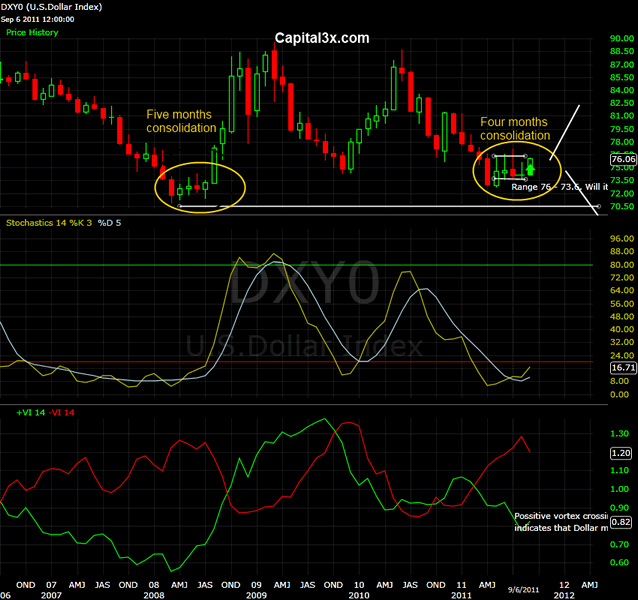Click the 48.00 stochastic axis label
The image size is (638, 600).
tap(622, 316)
